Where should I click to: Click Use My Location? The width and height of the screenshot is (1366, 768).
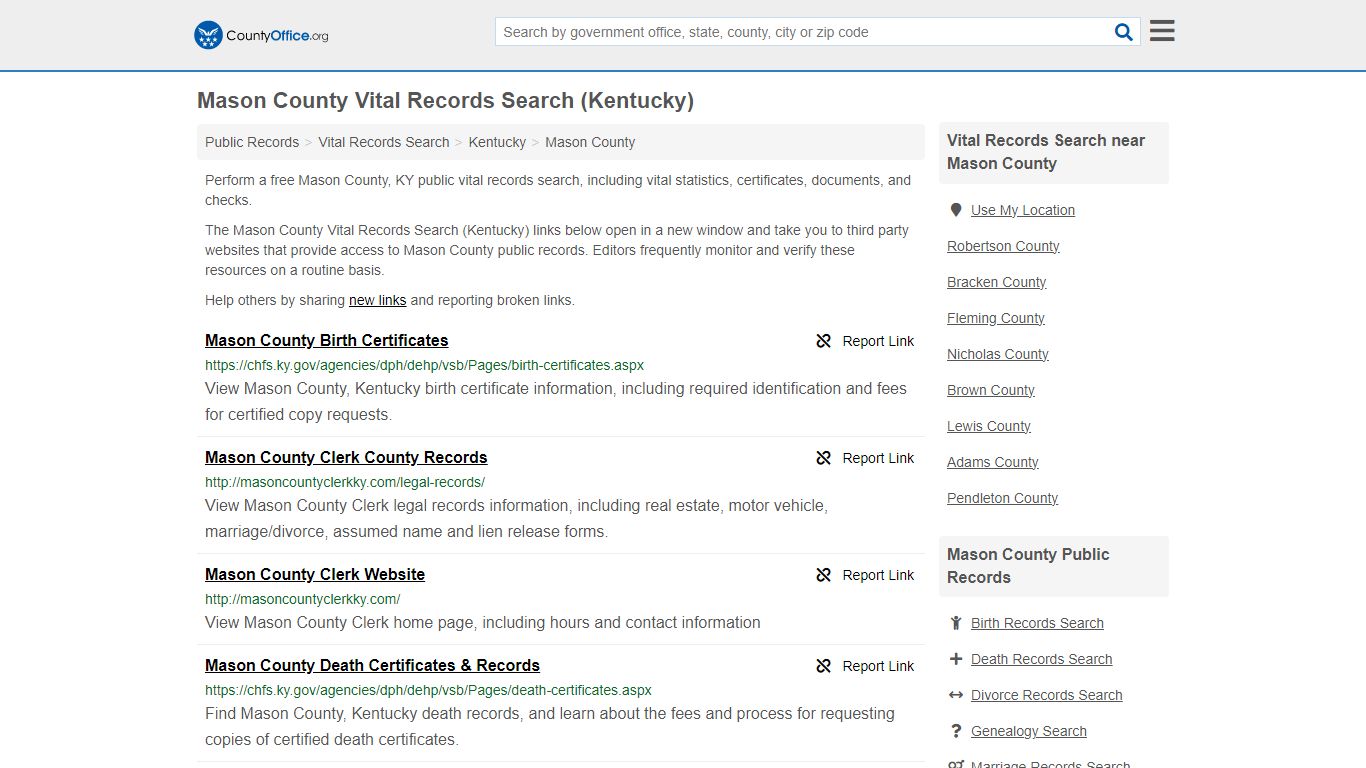pyautogui.click(x=1023, y=210)
